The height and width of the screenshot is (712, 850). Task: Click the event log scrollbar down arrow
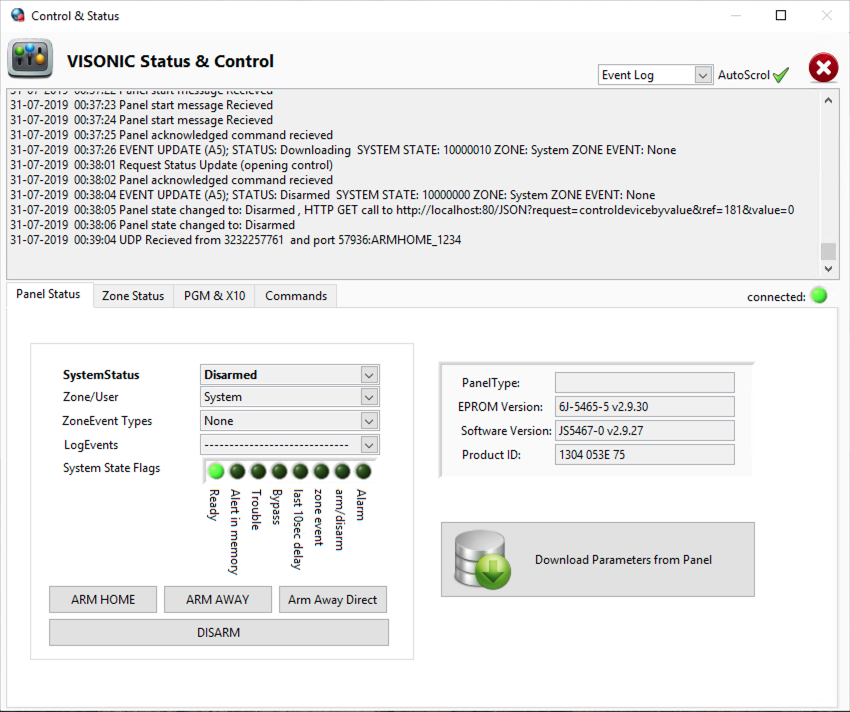(828, 268)
